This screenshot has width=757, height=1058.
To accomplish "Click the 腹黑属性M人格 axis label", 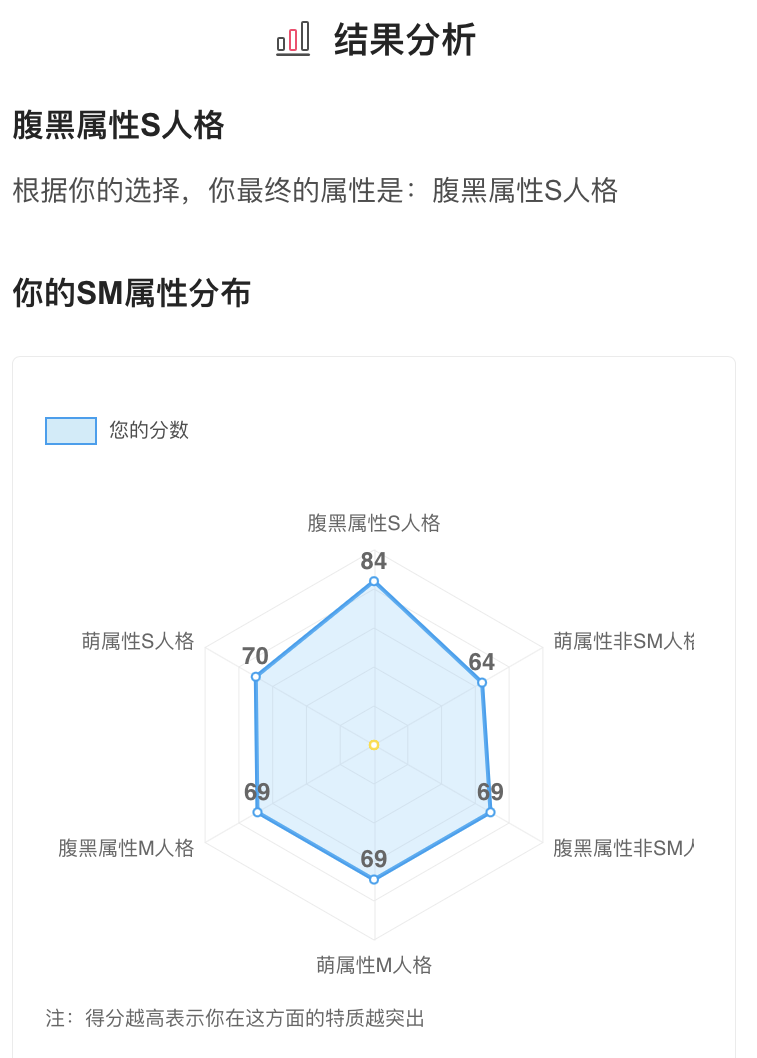I will click(x=126, y=847).
